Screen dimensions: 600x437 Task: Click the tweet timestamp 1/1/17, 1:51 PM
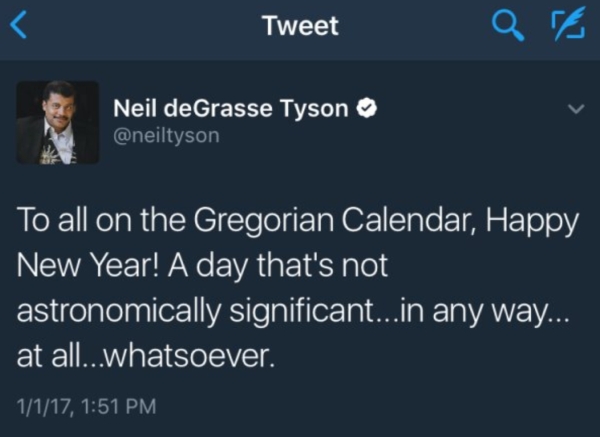(85, 405)
